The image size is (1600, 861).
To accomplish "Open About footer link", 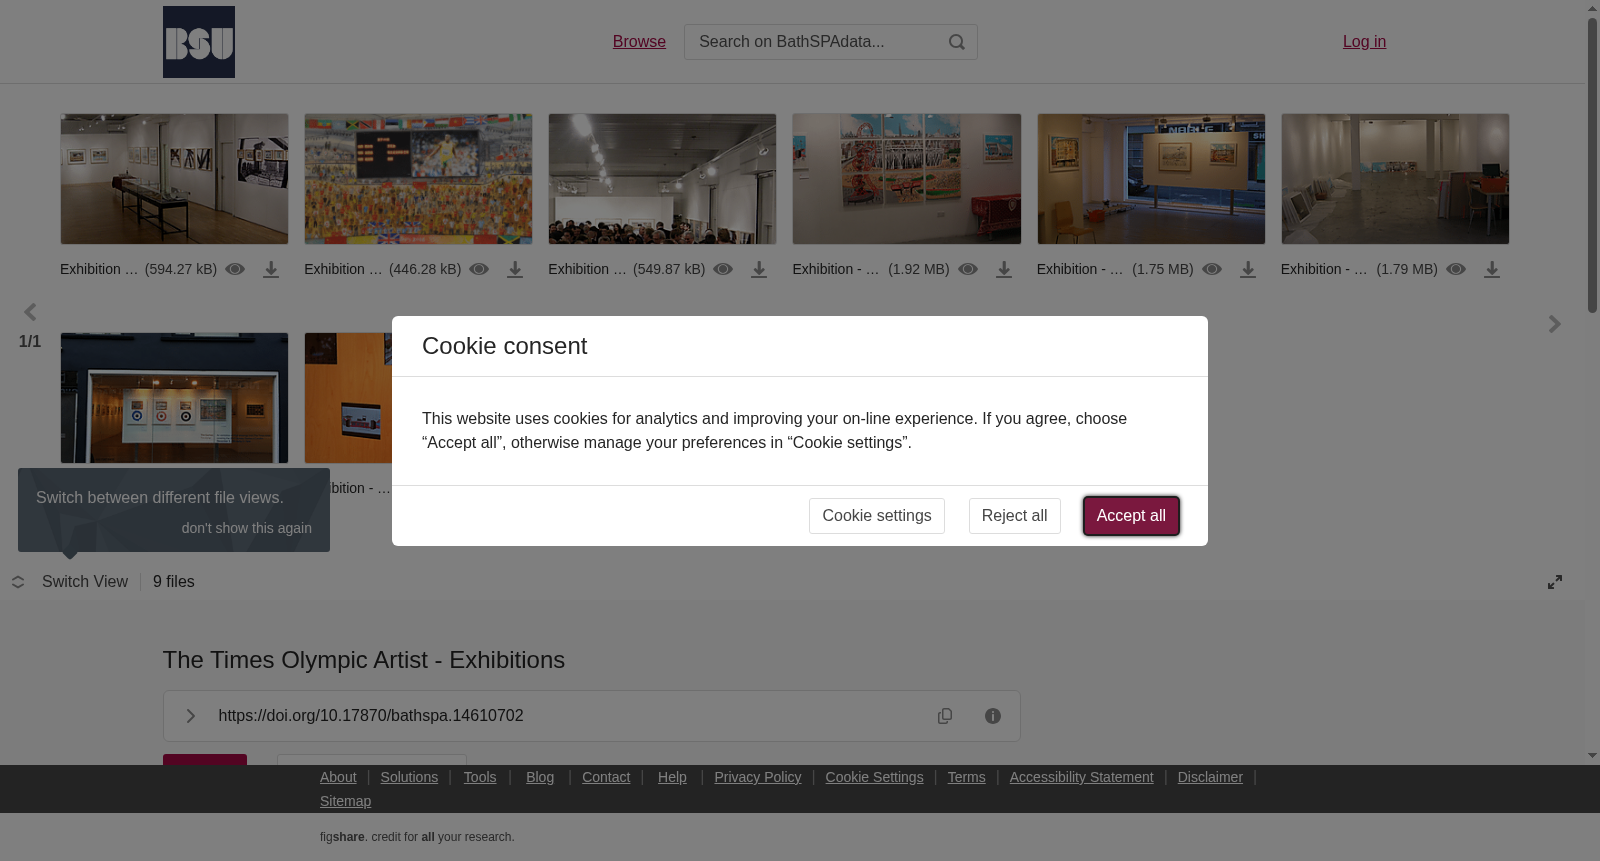I will tap(338, 777).
